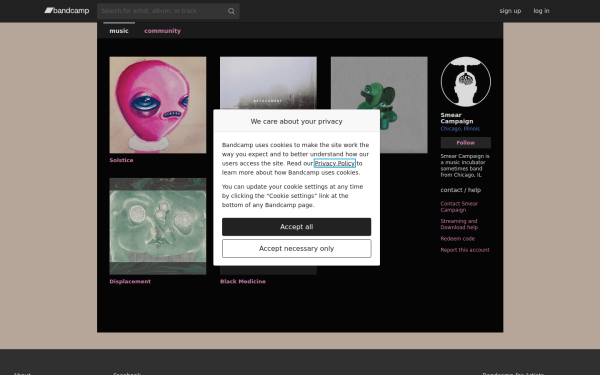This screenshot has height=375, width=600.
Task: Accept all cookies
Action: pos(297,227)
